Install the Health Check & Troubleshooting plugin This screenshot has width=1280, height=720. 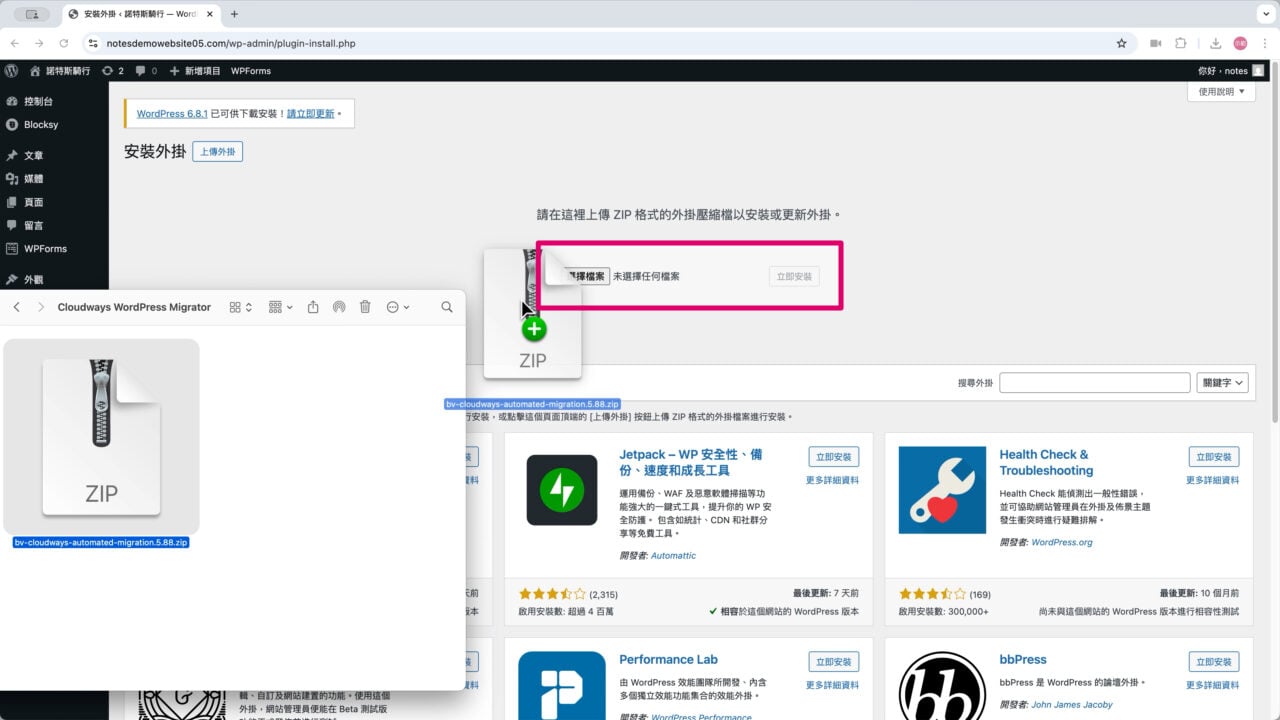point(1213,457)
